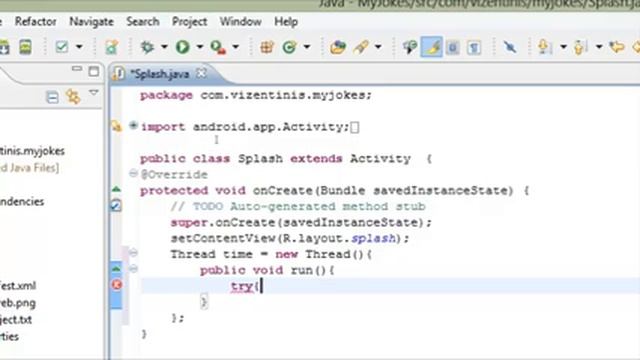Image resolution: width=640 pixels, height=360 pixels.
Task: Open the External Tools dropdown arrow
Action: 236,47
